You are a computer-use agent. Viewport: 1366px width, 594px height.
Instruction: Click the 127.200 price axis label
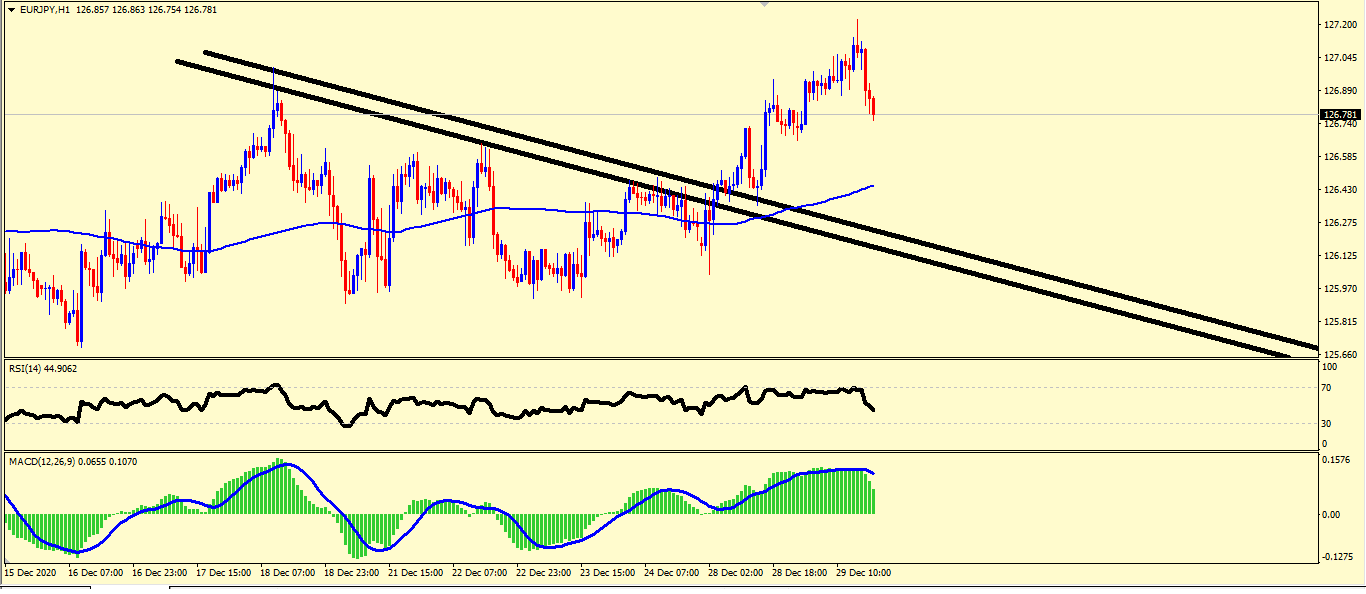1339,24
